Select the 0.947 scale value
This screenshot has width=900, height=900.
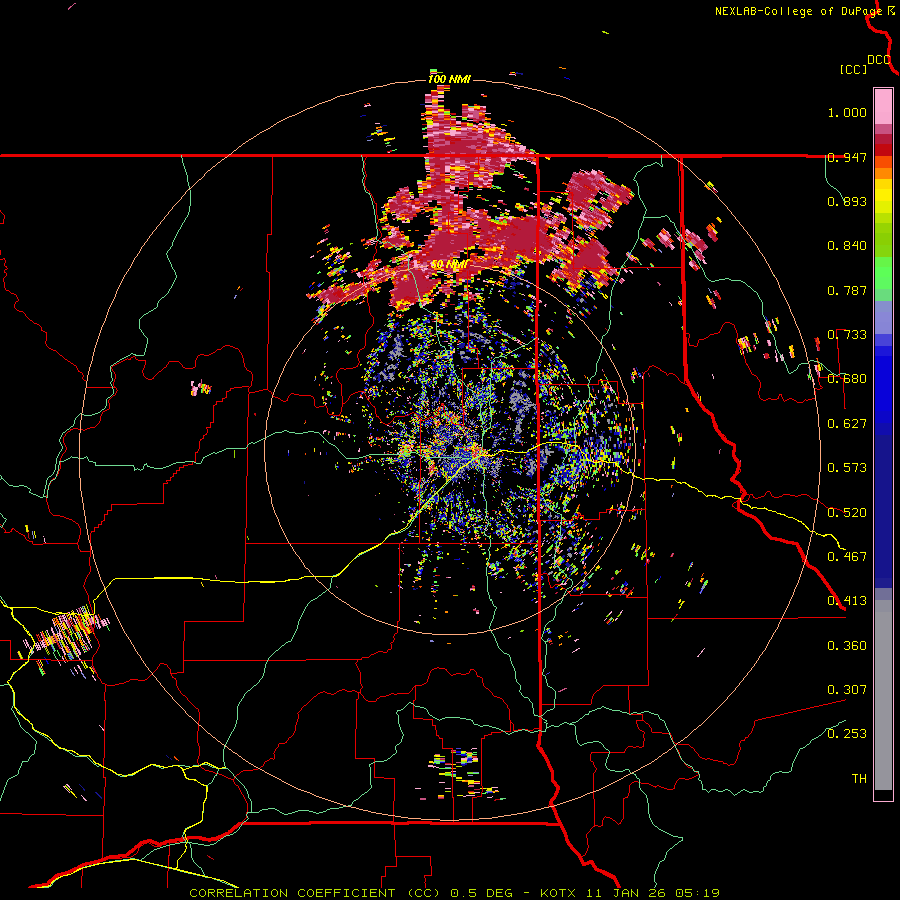[847, 157]
